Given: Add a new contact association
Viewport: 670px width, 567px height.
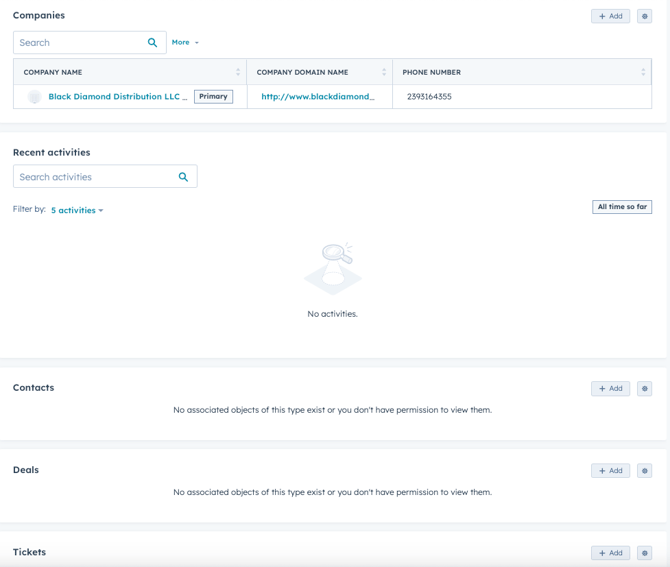Looking at the screenshot, I should pyautogui.click(x=610, y=388).
